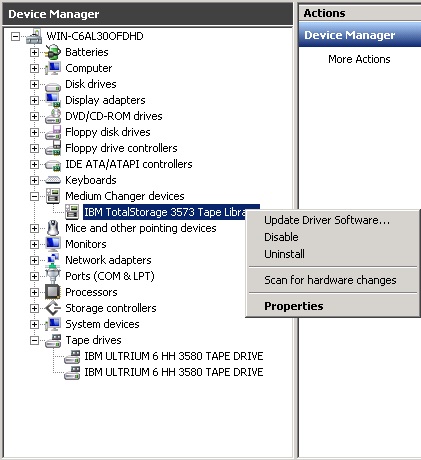Expand the Display adapters node
Image resolution: width=421 pixels, height=460 pixels.
click(34, 100)
